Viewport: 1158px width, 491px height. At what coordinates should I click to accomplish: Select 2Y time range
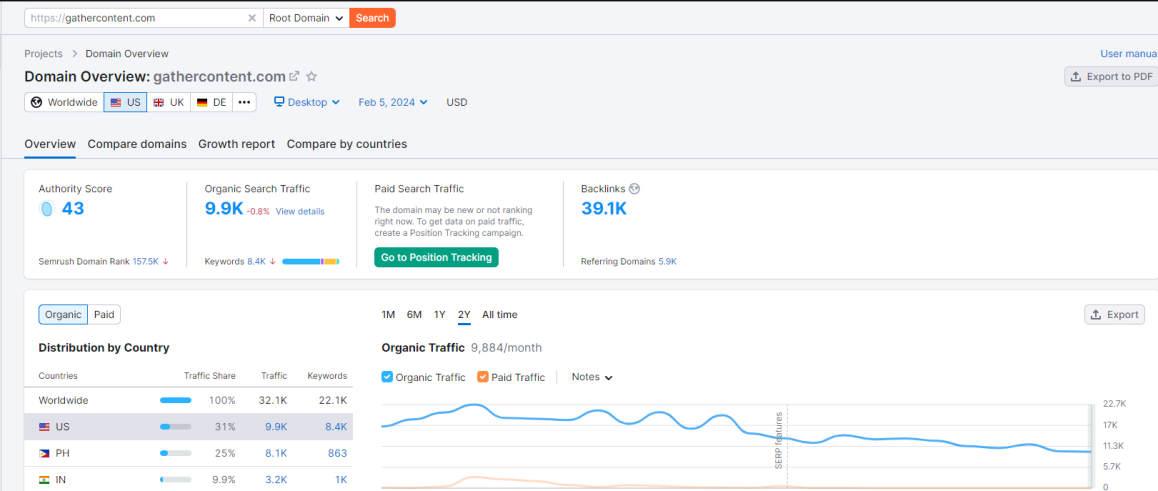tap(465, 315)
